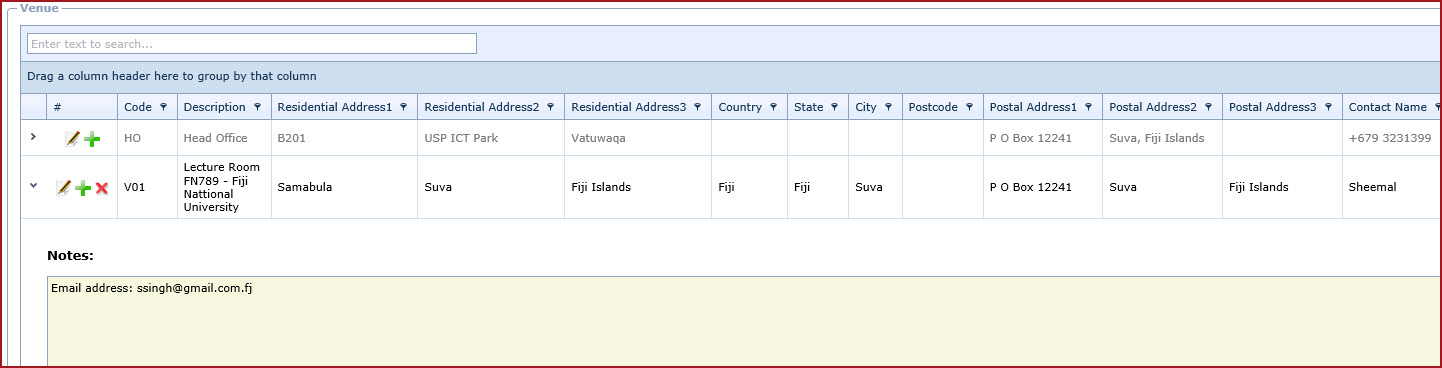Edit the V01 venue row
The width and height of the screenshot is (1442, 368).
click(64, 187)
